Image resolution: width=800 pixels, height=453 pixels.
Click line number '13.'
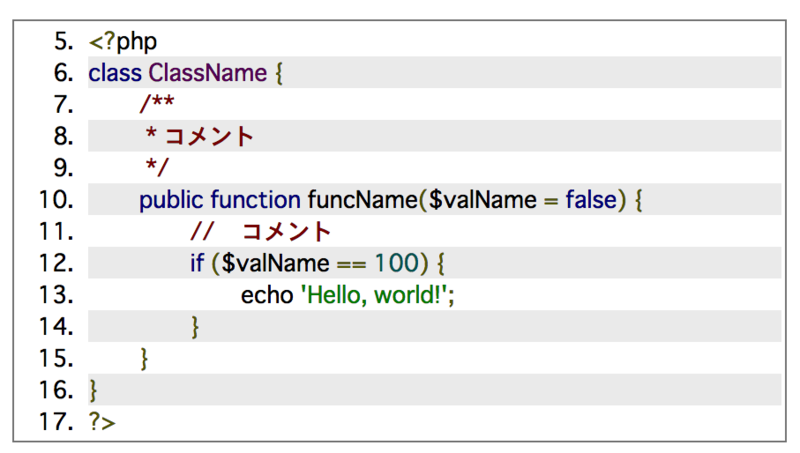coord(56,295)
